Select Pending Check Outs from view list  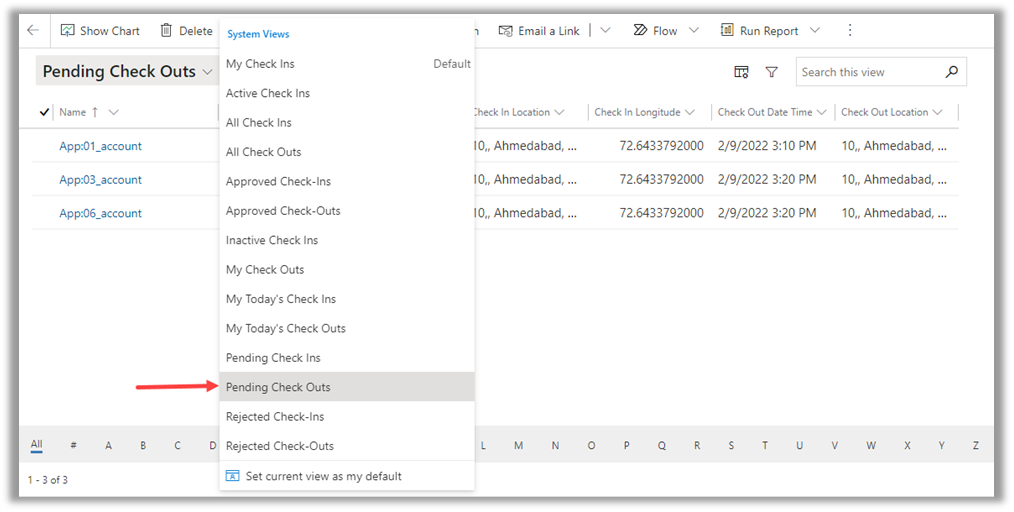278,387
